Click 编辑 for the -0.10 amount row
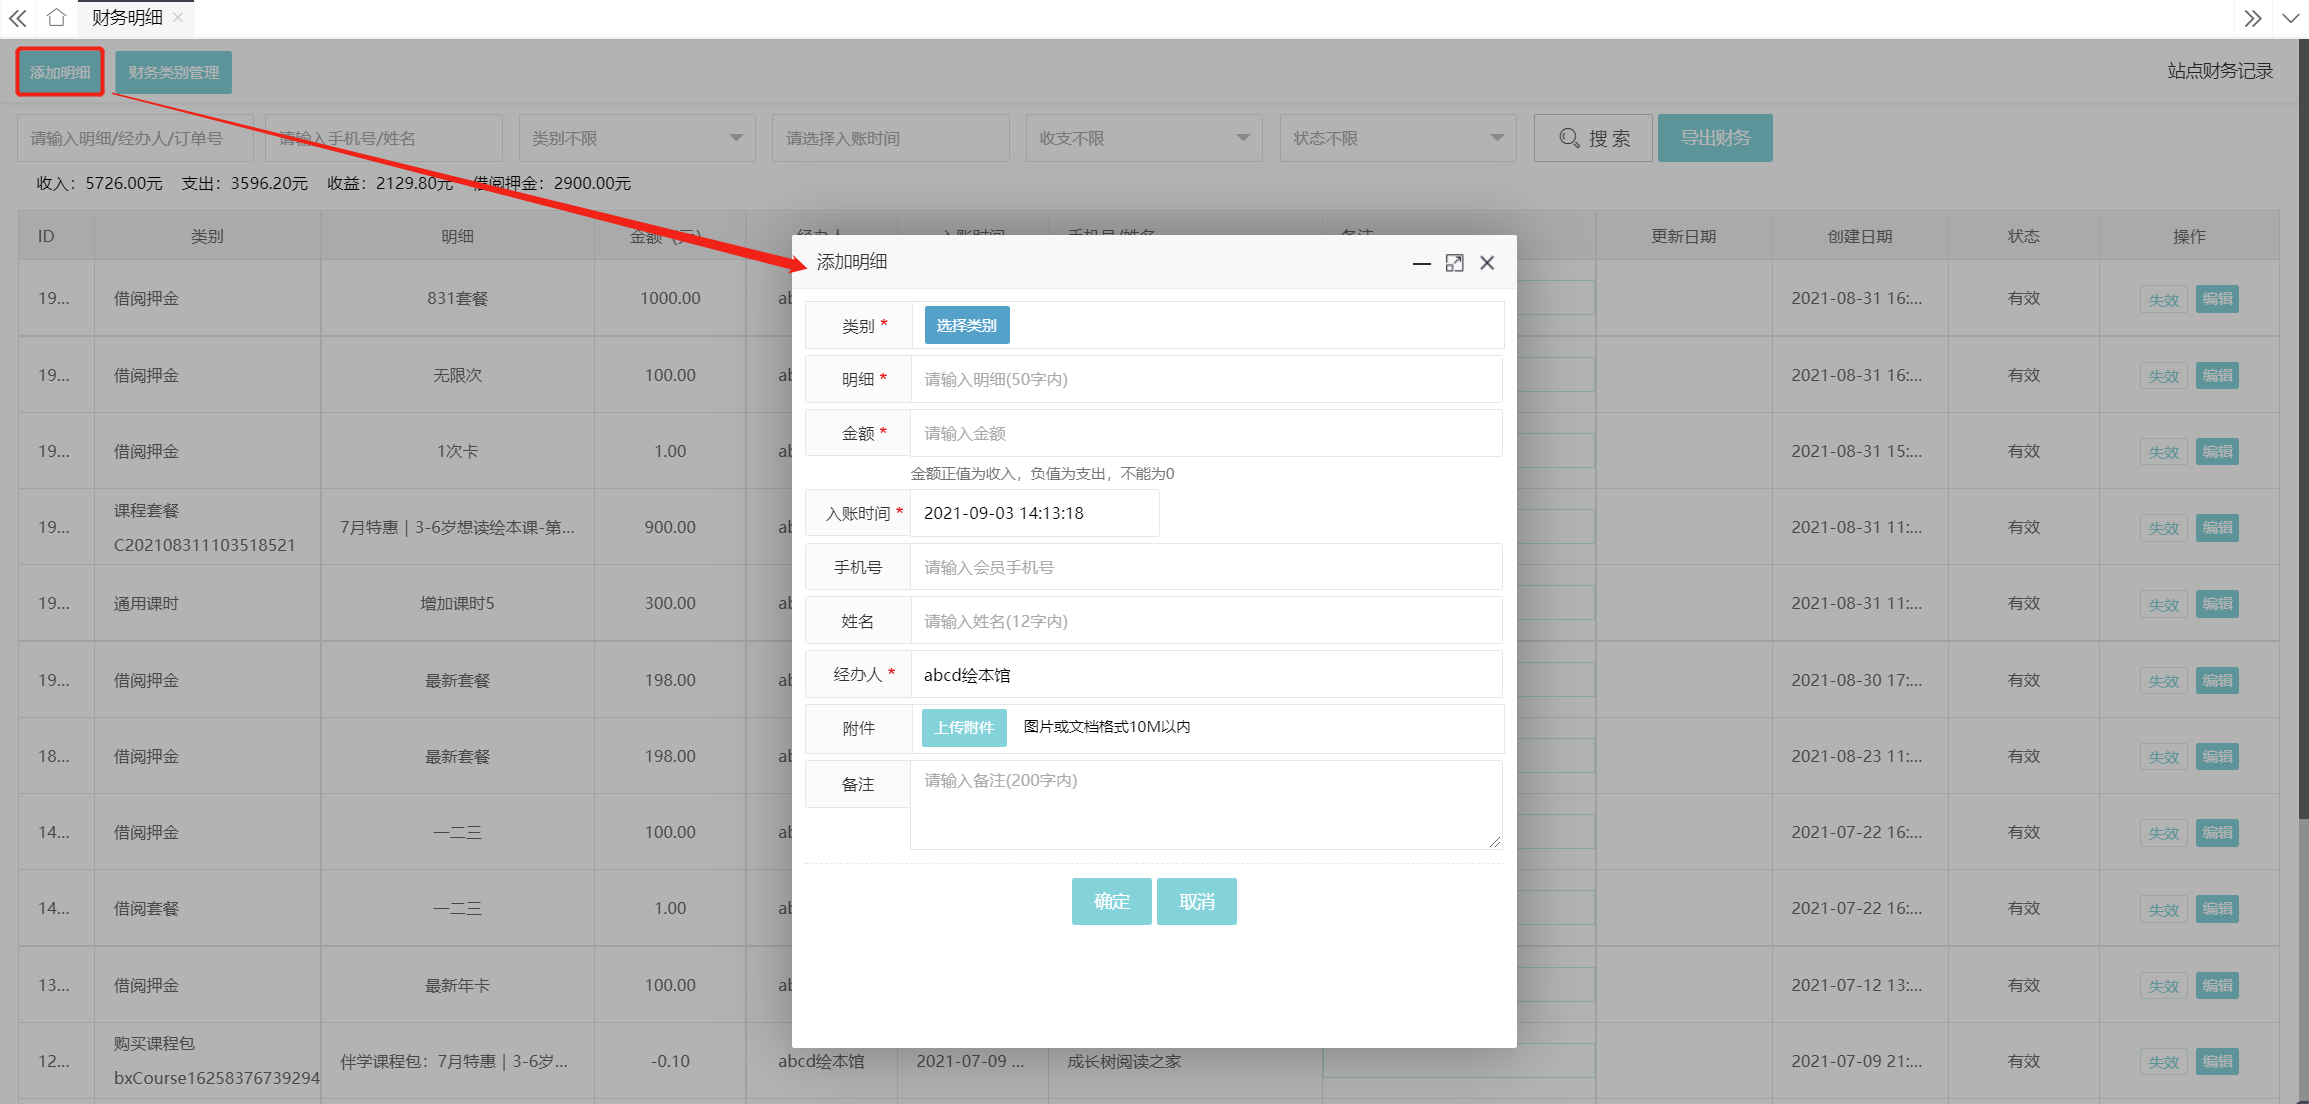The image size is (2309, 1104). coord(2217,1062)
